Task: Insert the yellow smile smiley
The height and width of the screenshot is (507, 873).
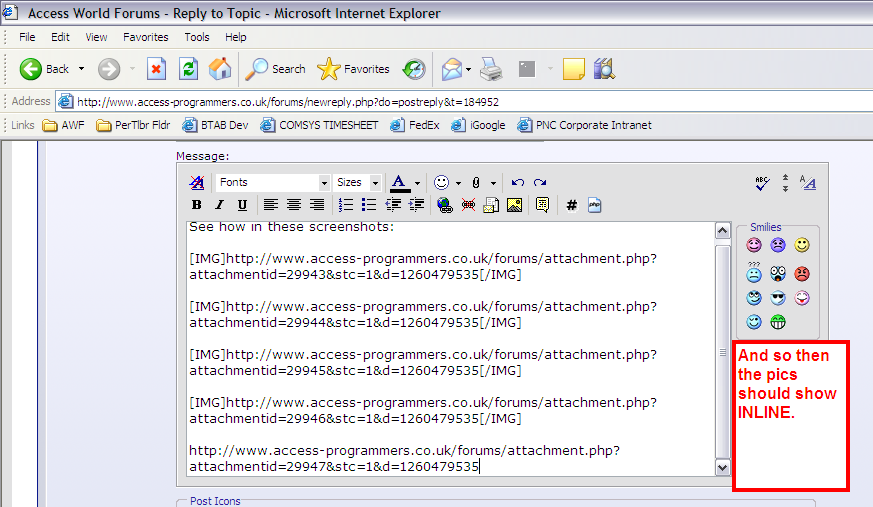Action: 802,245
